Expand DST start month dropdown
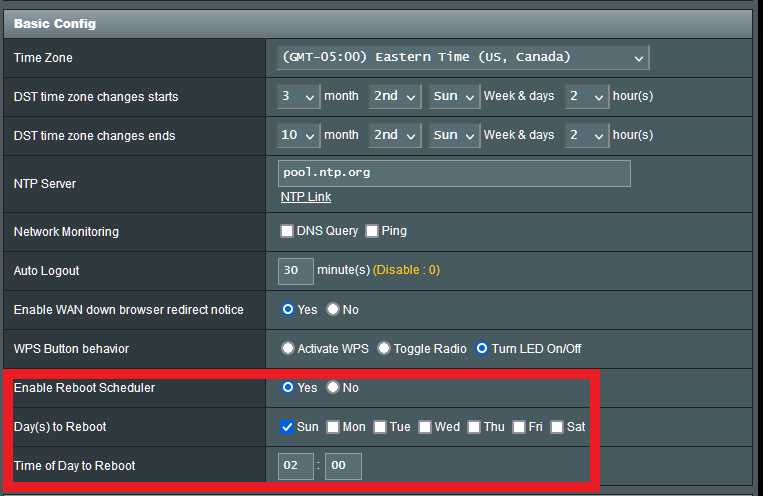763x496 pixels. (298, 96)
